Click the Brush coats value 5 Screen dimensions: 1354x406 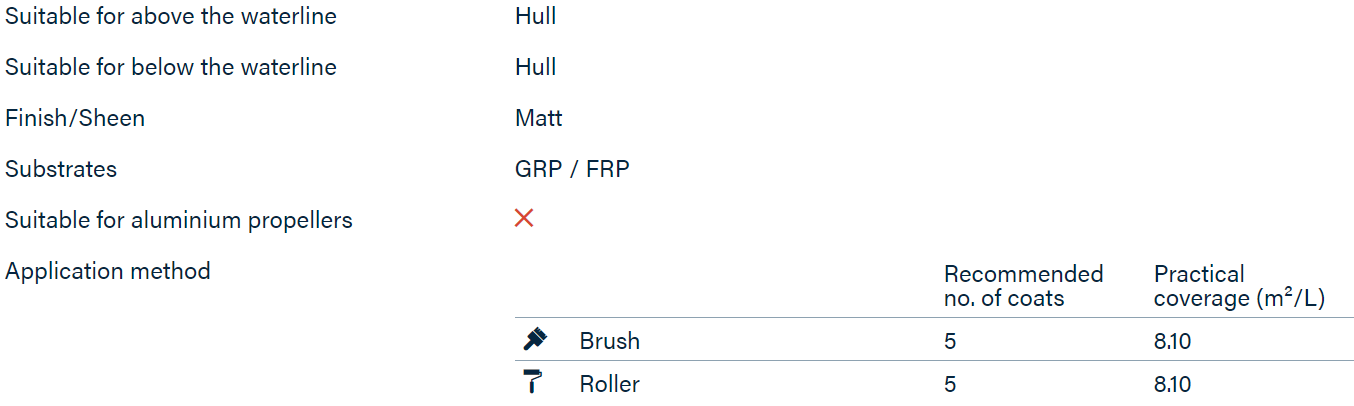tap(950, 341)
